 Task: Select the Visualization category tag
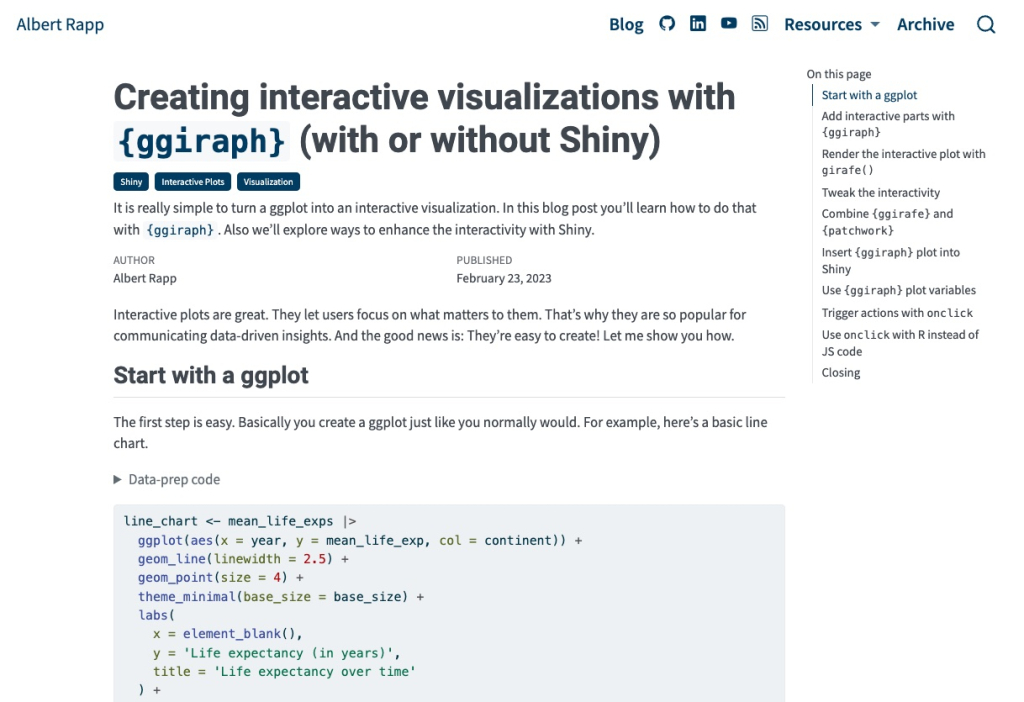coord(268,182)
